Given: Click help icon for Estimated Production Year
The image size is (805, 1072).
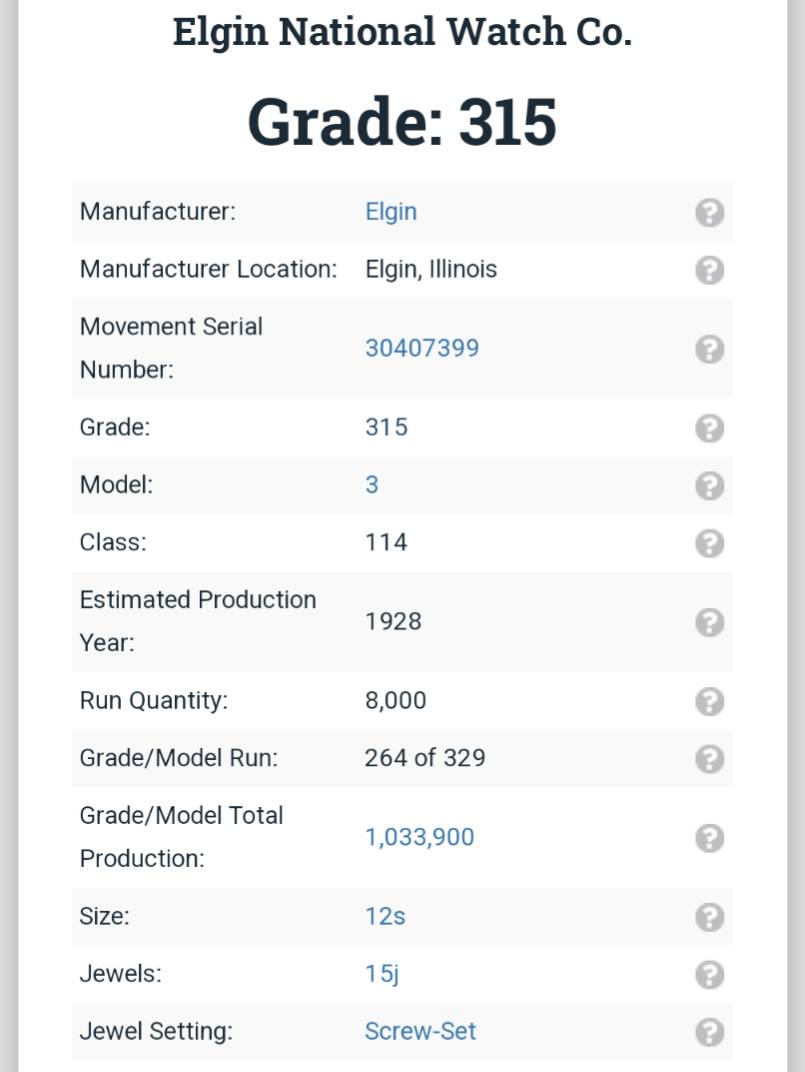Looking at the screenshot, I should (x=709, y=623).
